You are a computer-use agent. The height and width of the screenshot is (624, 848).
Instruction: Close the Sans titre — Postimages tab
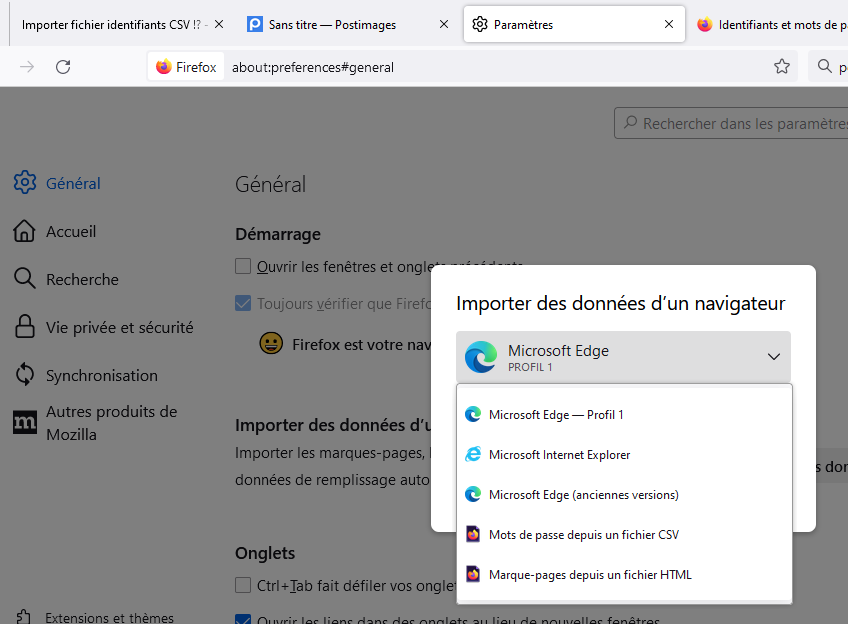coord(444,24)
